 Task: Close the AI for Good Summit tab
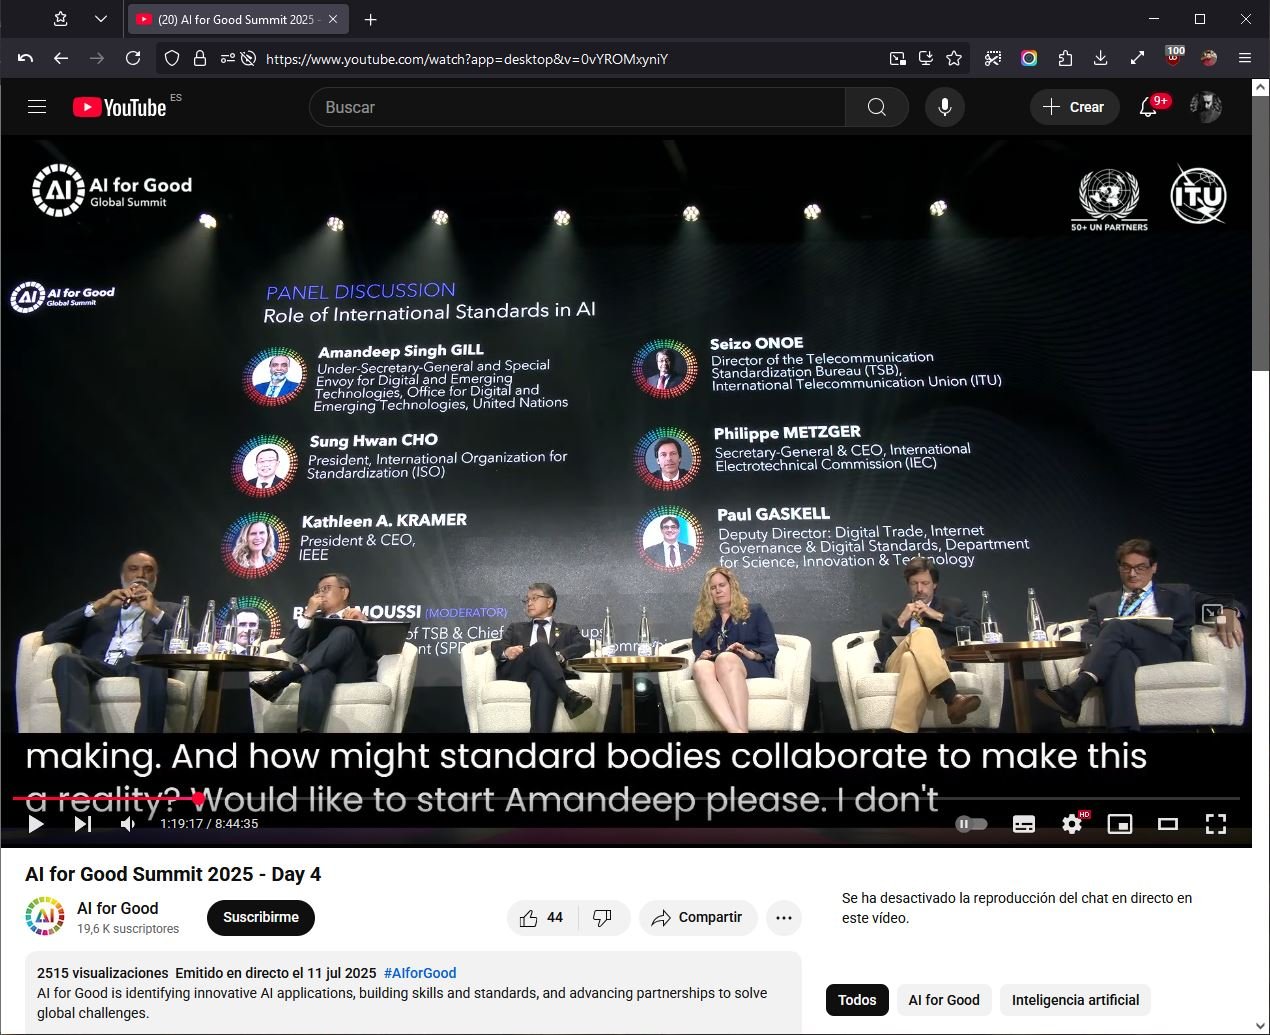pyautogui.click(x=333, y=19)
